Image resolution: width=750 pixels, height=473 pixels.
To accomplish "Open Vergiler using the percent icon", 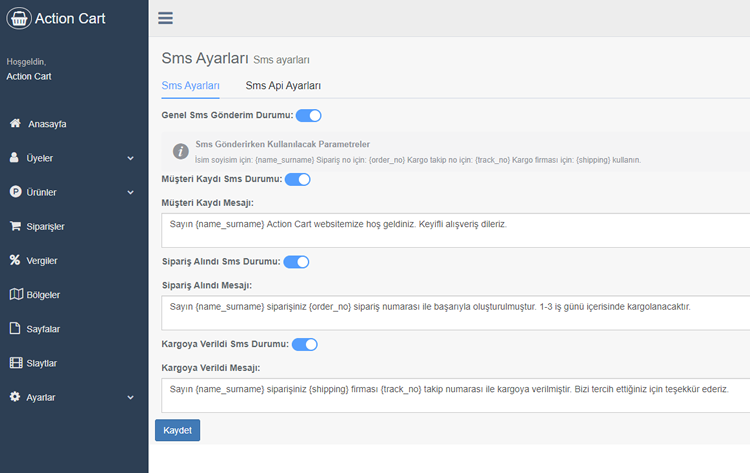I will 15,260.
